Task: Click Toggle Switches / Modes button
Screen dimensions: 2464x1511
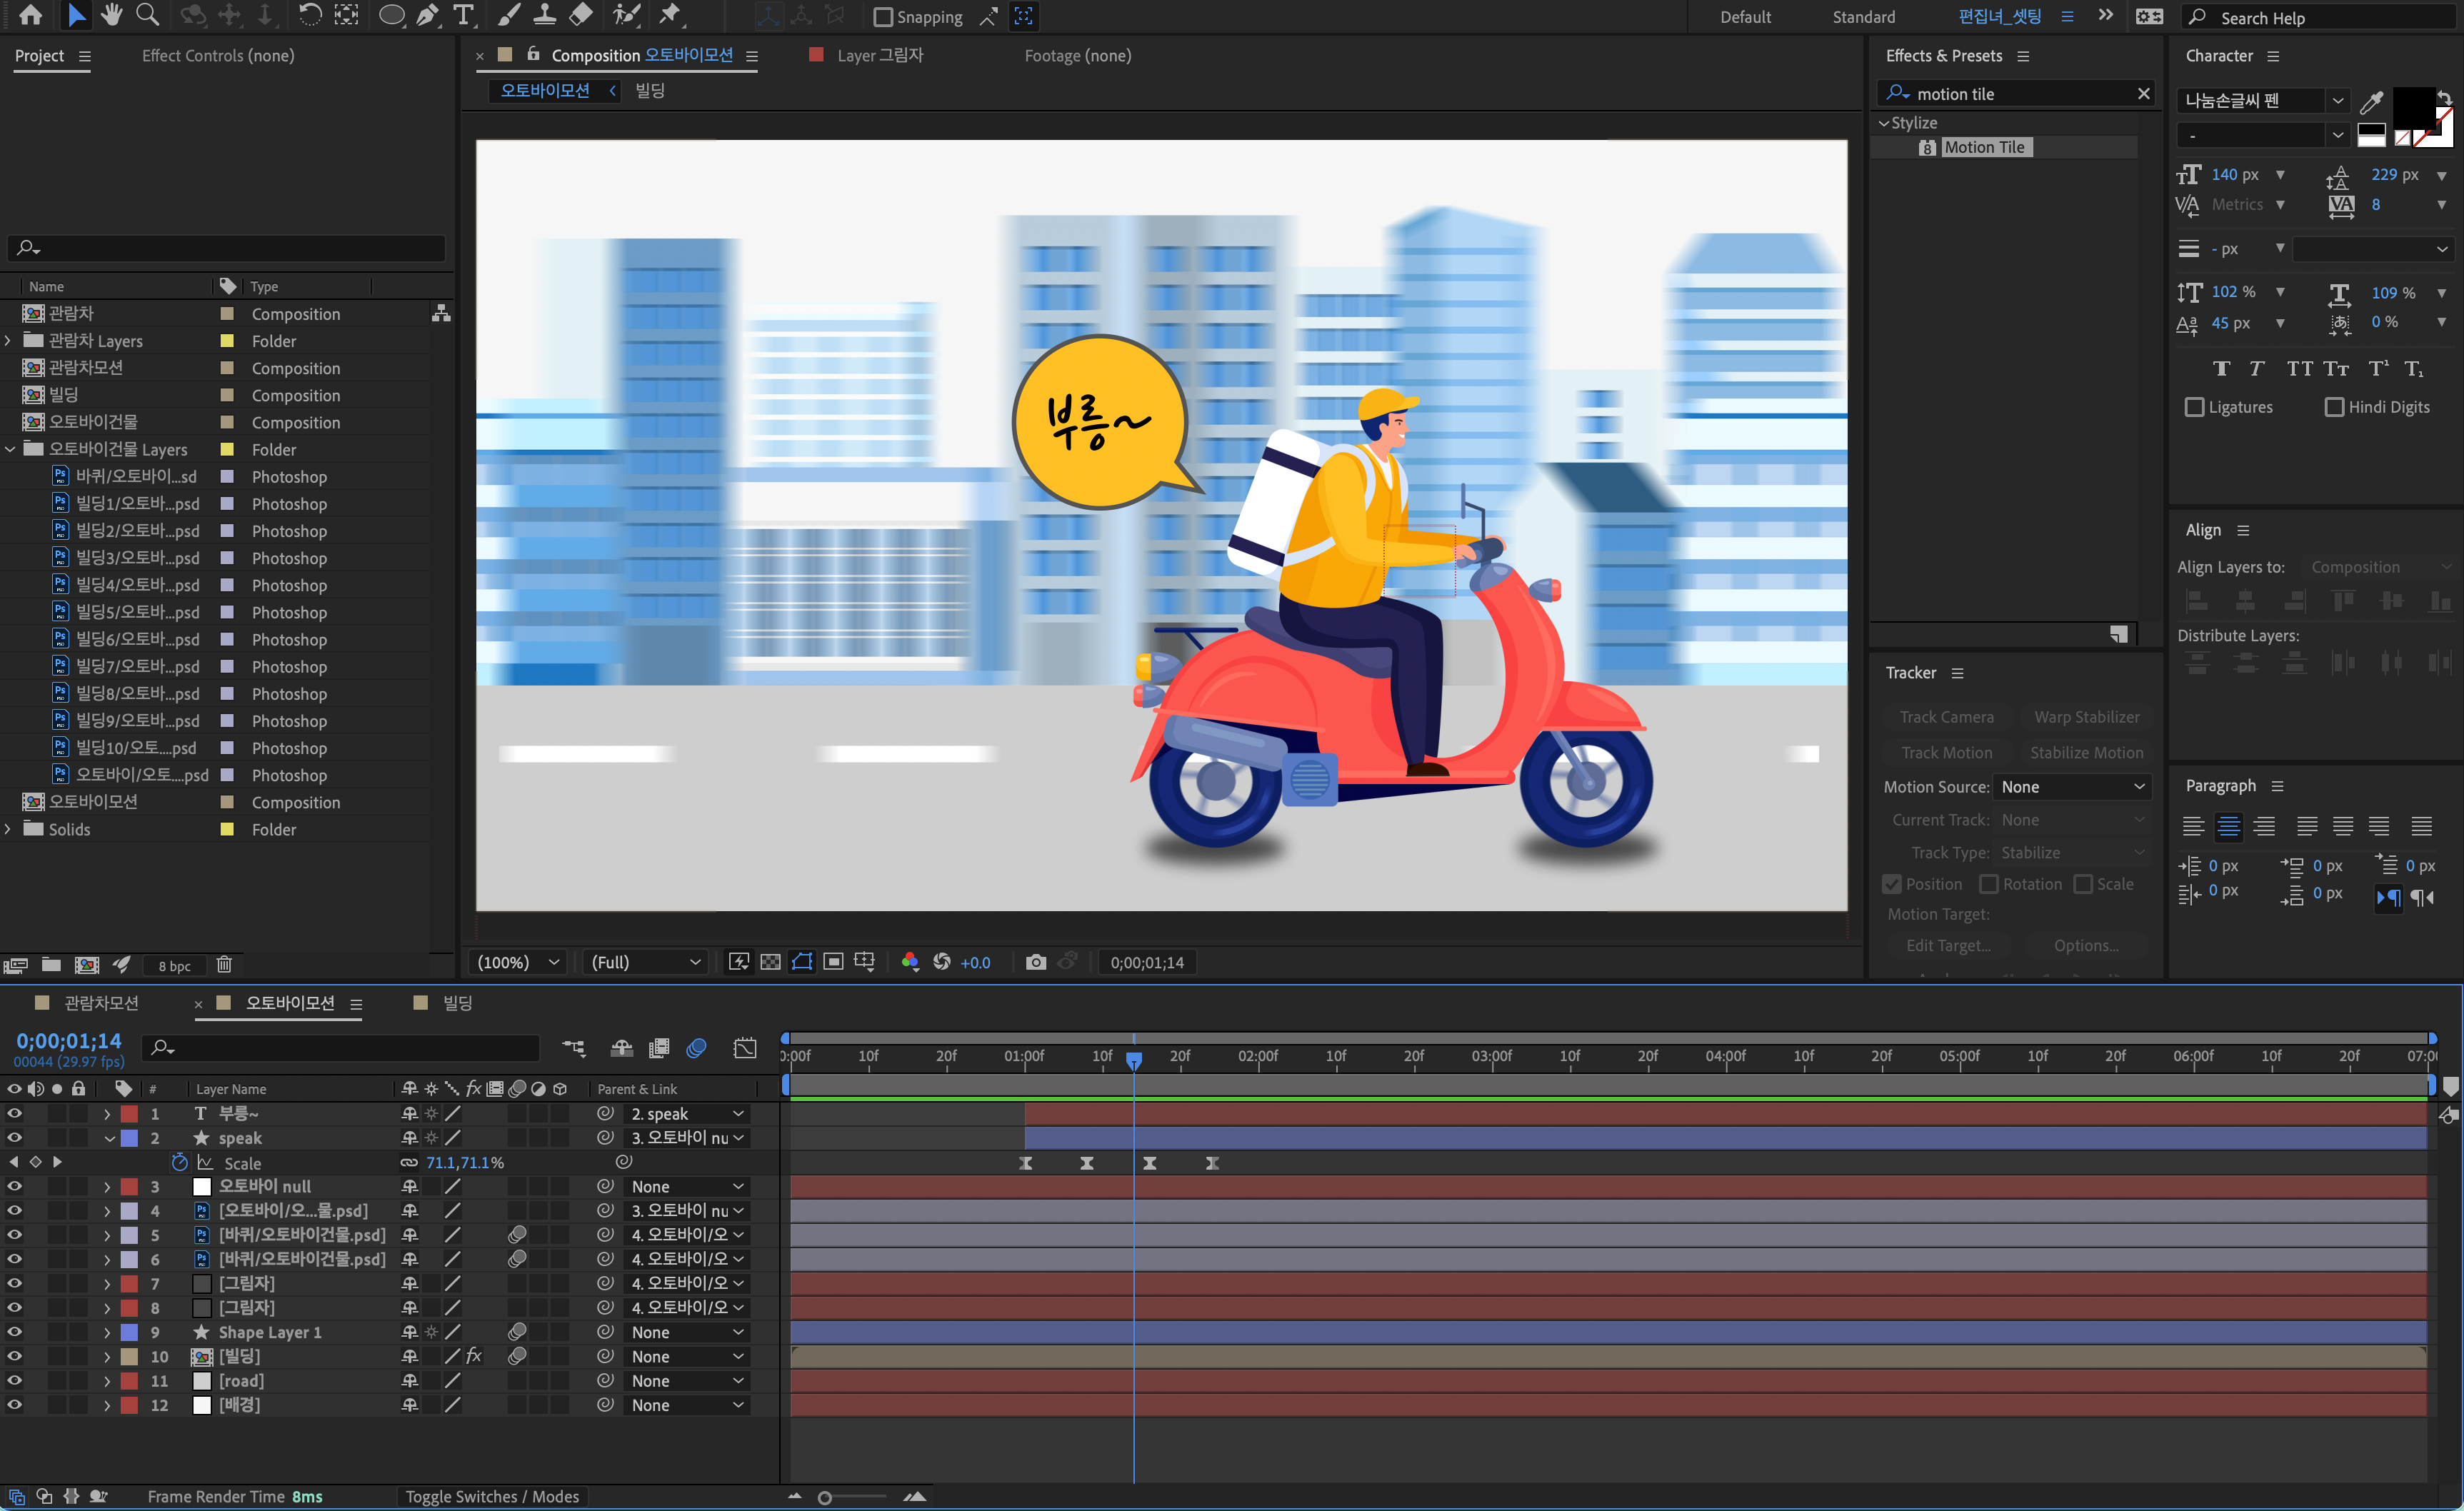Action: click(x=492, y=1496)
